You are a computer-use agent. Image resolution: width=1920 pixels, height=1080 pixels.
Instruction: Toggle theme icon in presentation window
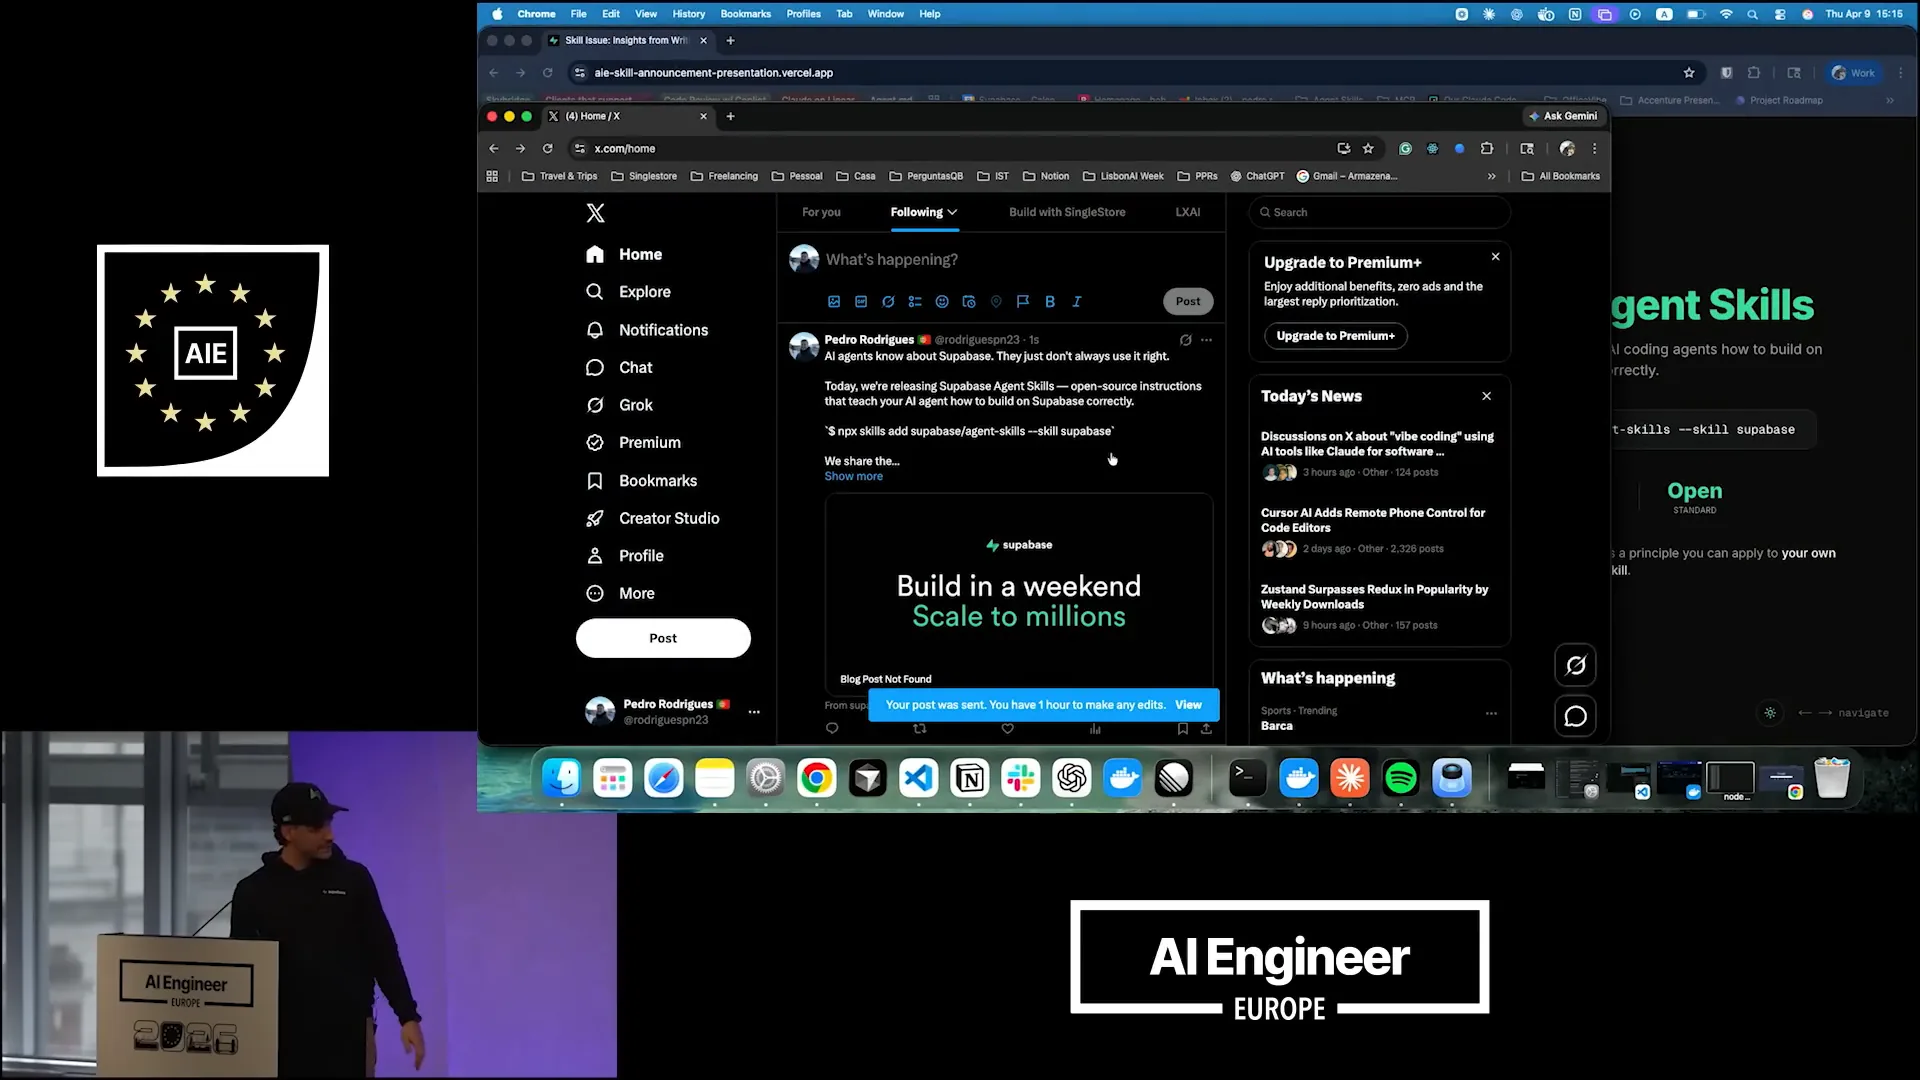(1770, 713)
